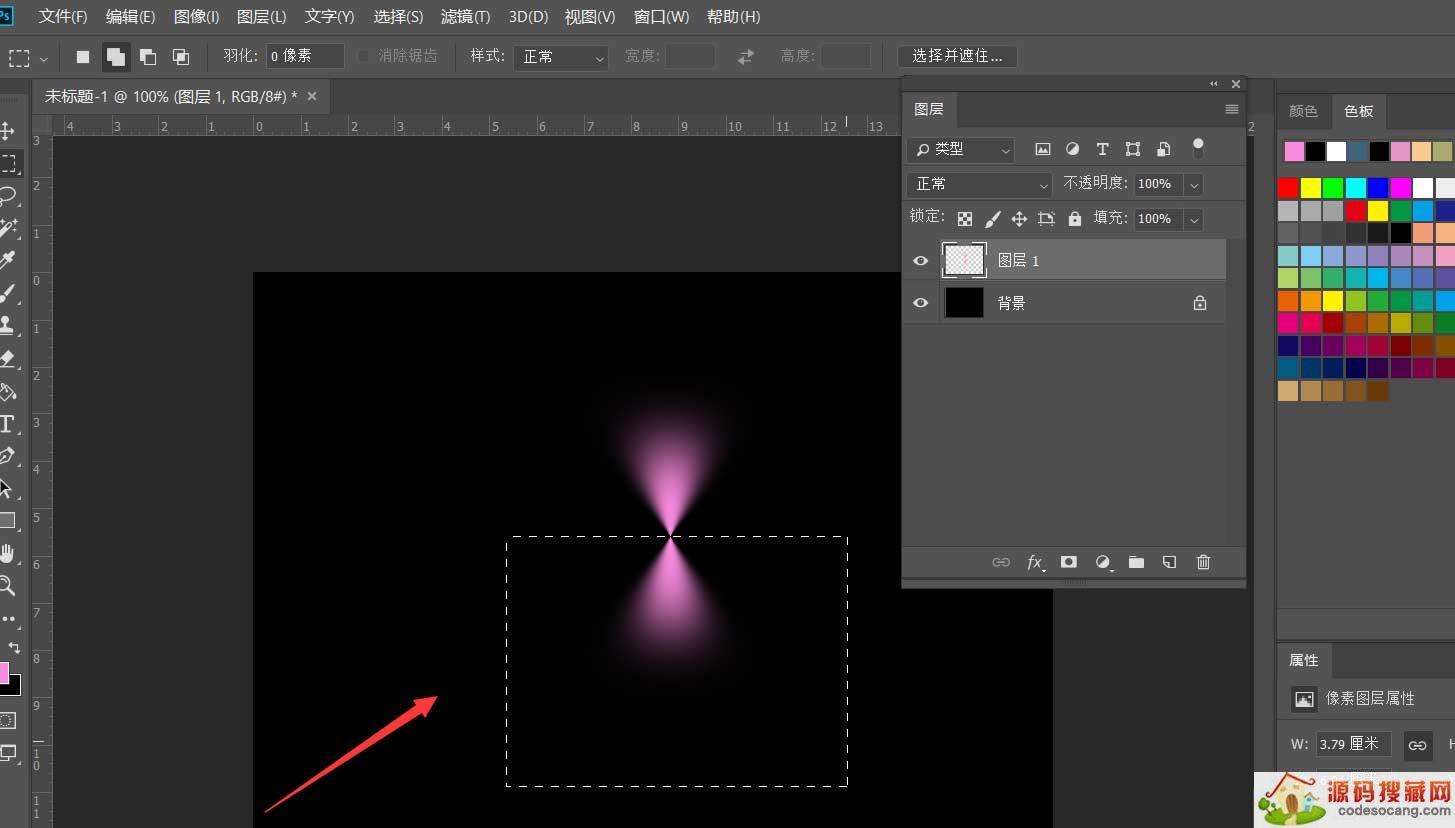Image resolution: width=1455 pixels, height=828 pixels.
Task: Select the Brush tool
Action: [8, 293]
